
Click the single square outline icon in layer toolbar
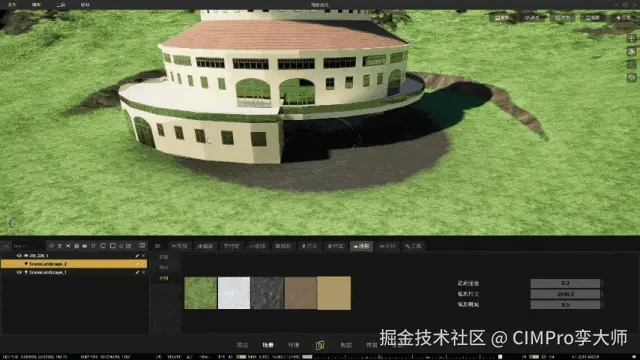pyautogui.click(x=113, y=246)
